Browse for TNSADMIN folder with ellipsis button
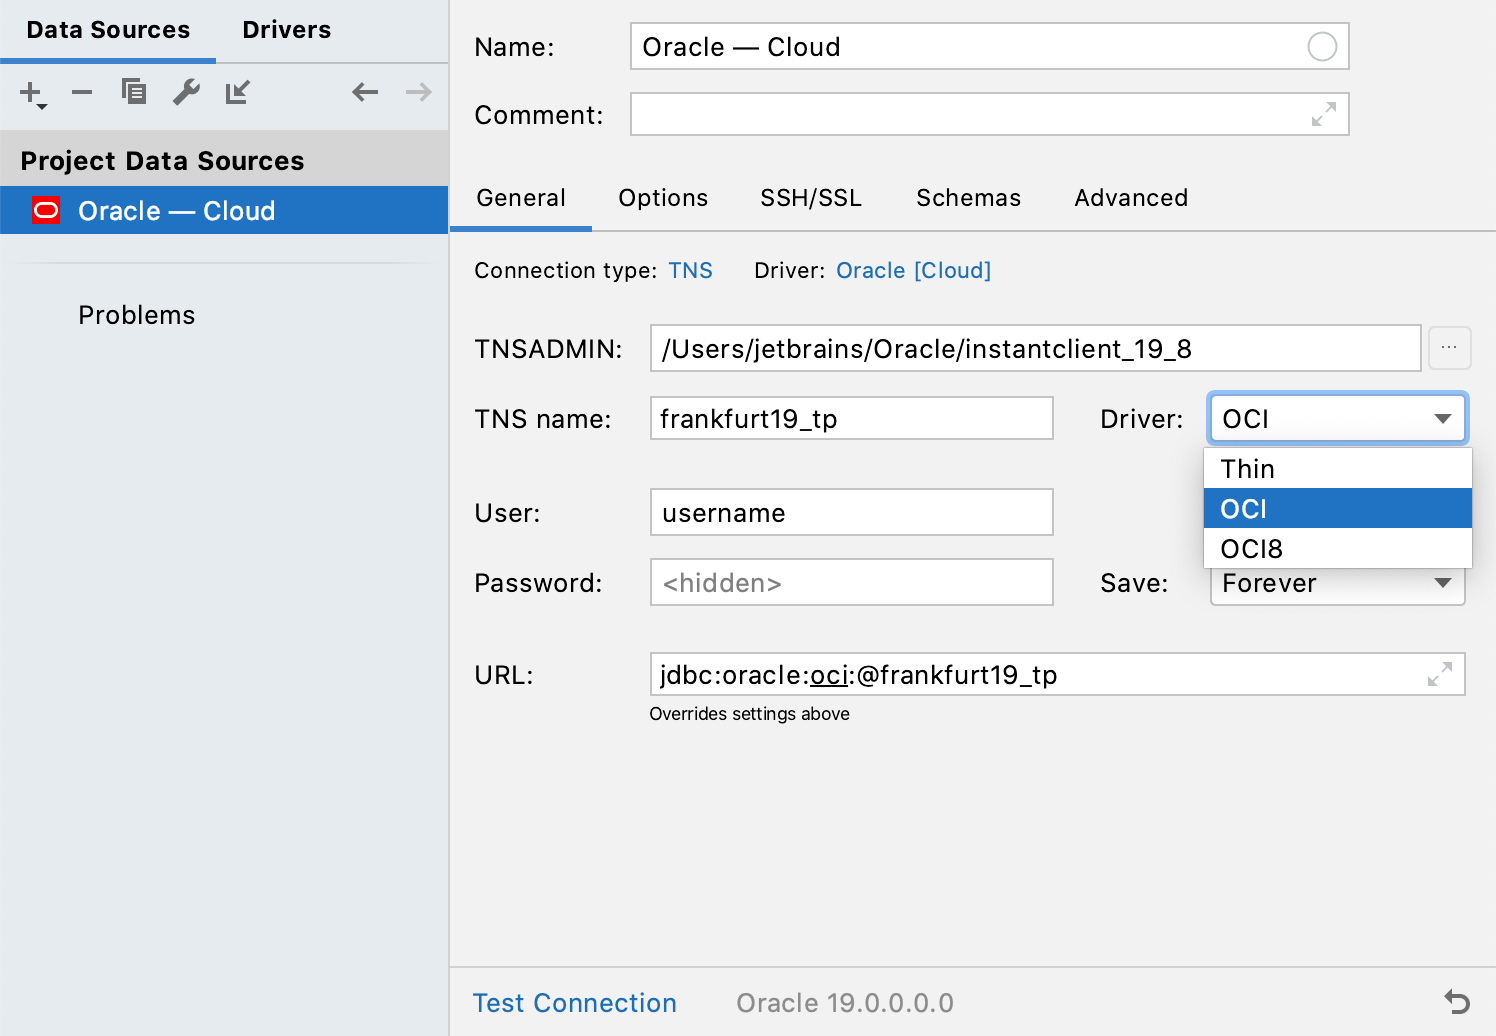This screenshot has width=1496, height=1036. tap(1449, 348)
